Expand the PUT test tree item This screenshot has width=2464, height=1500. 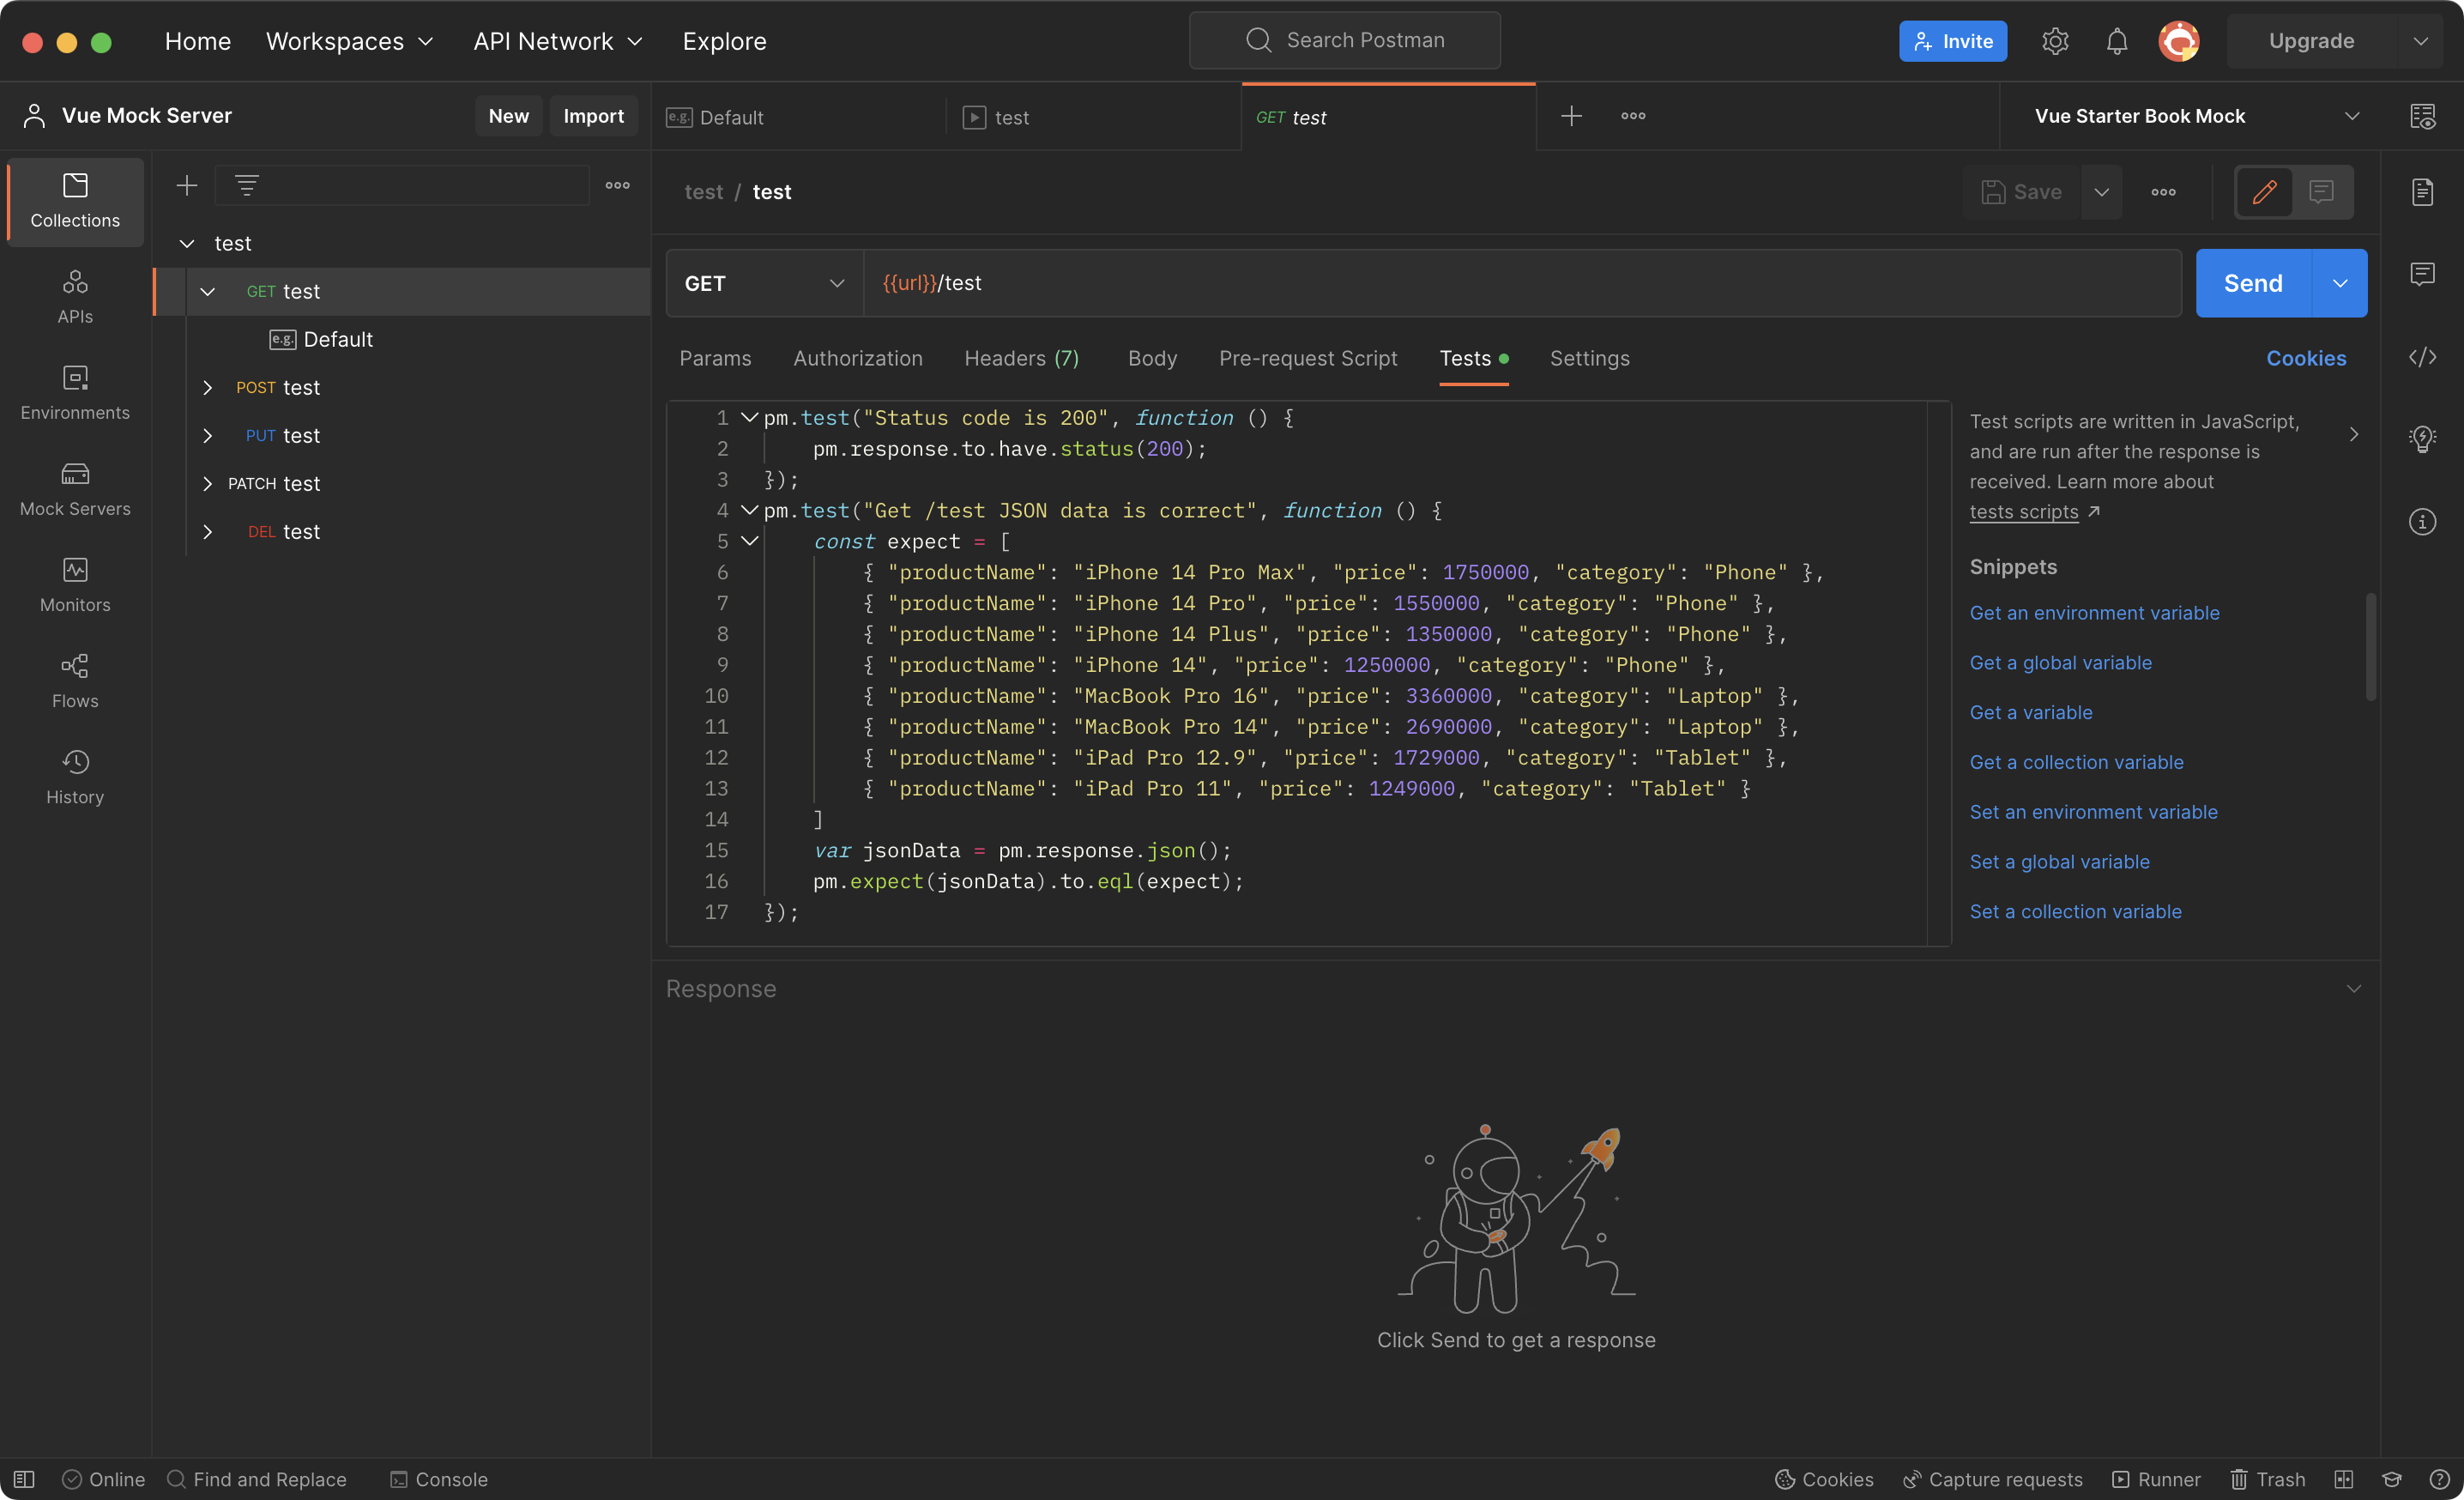(208, 435)
